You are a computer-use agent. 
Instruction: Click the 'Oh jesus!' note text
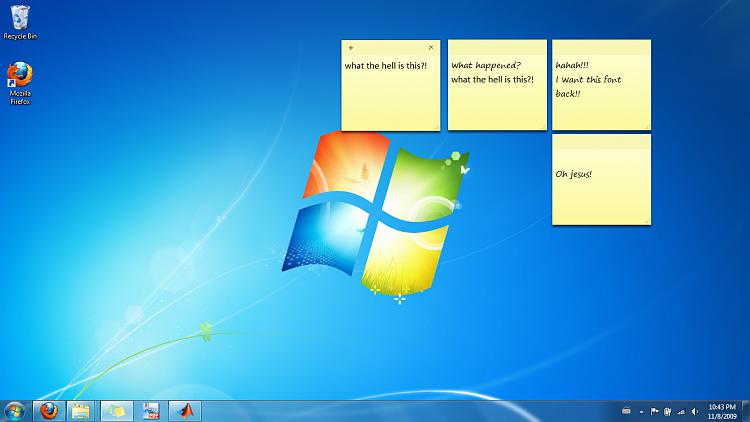pos(574,174)
